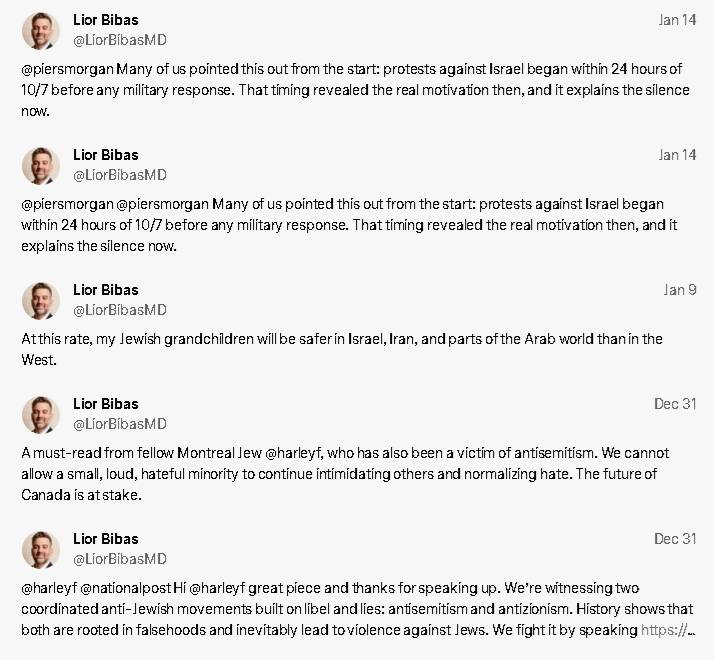Open the avatar beside the second Jan 14 tweet

click(x=41, y=166)
